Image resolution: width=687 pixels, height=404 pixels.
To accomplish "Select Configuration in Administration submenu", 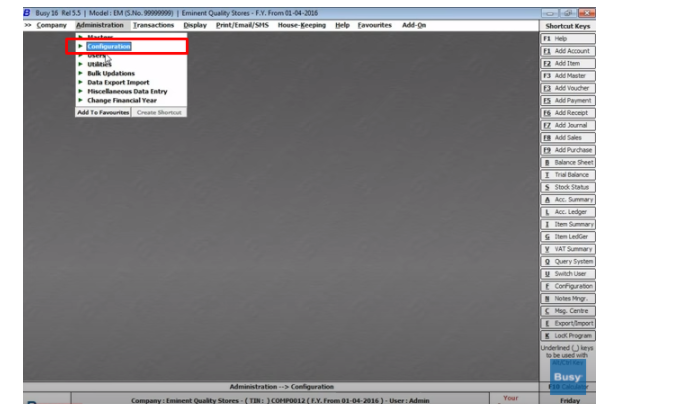I will (x=109, y=46).
